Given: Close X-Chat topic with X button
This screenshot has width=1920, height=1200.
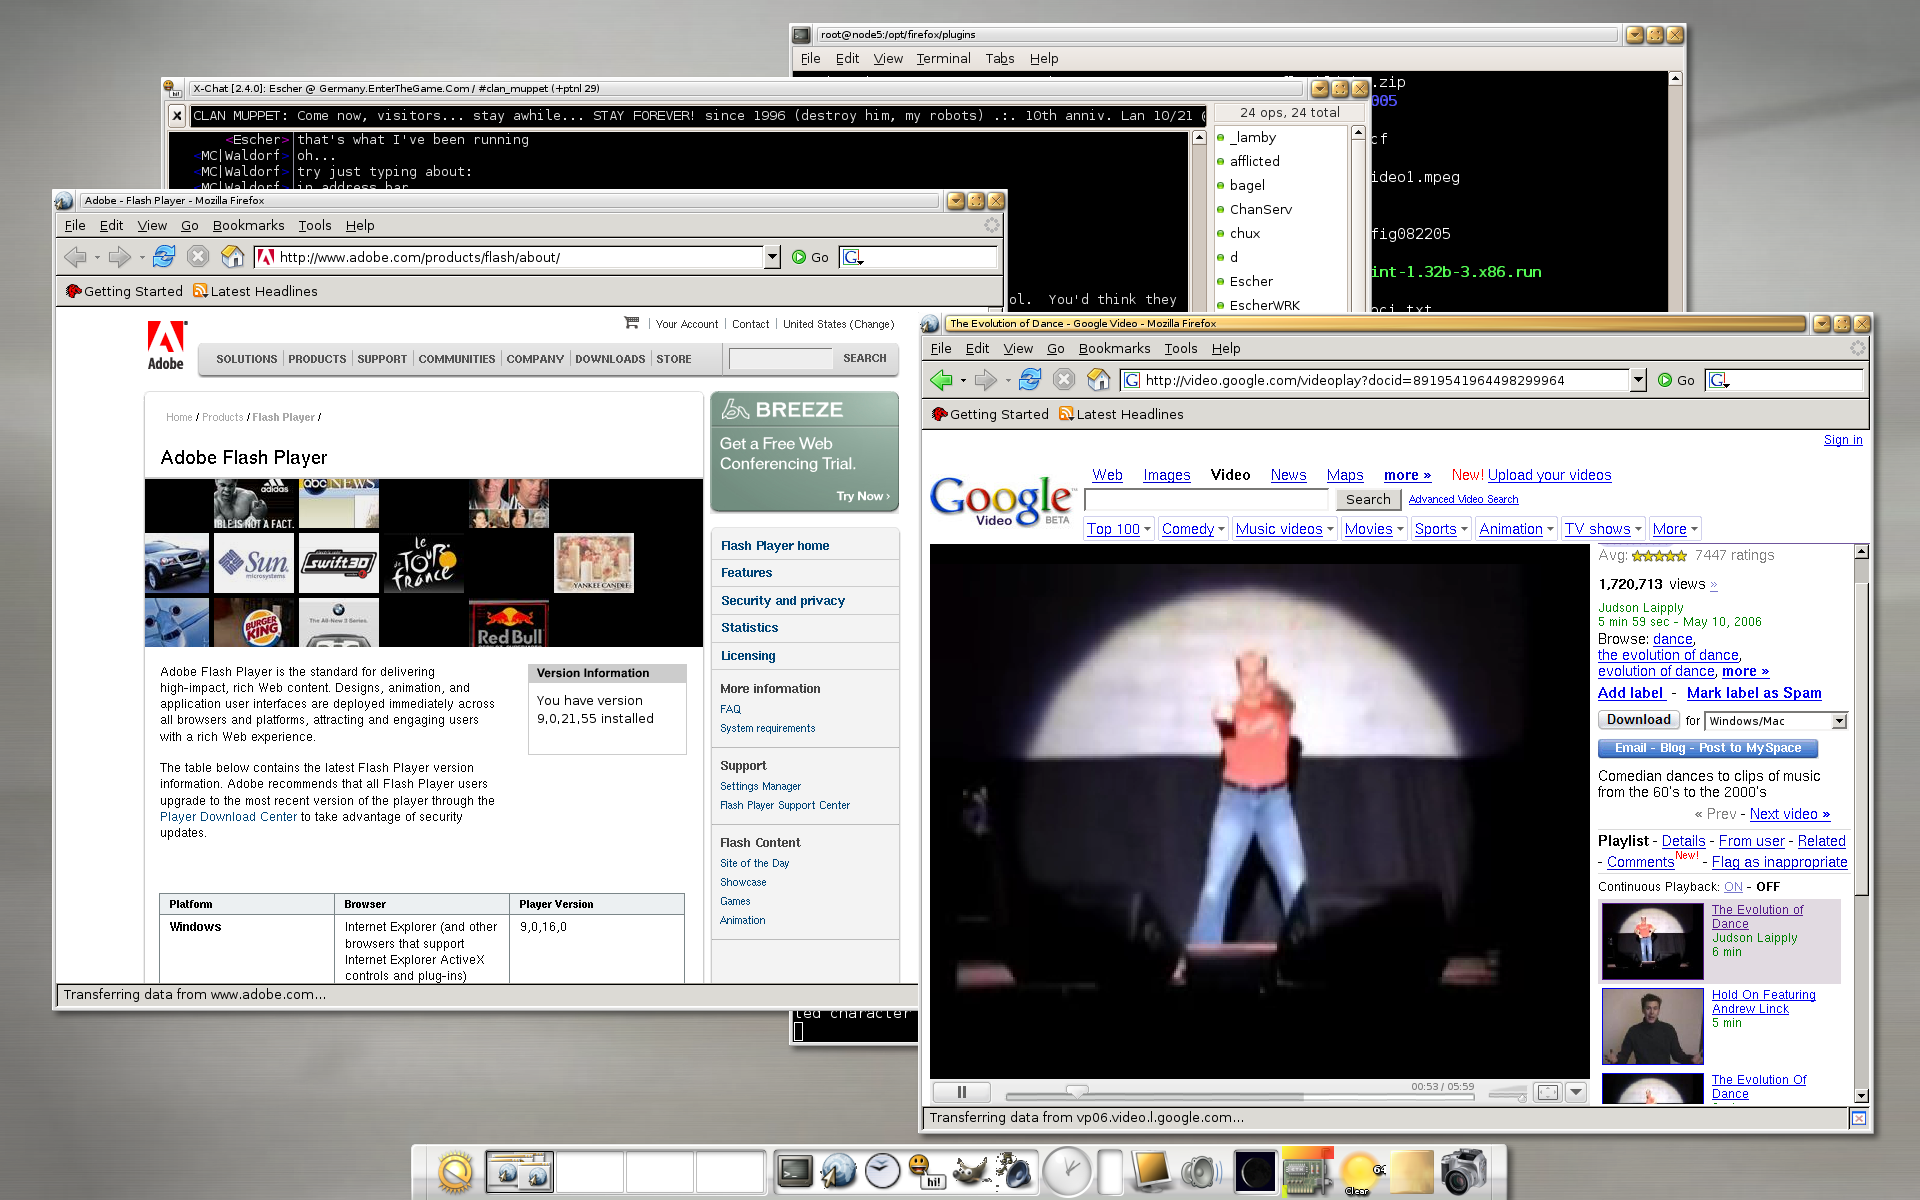Looking at the screenshot, I should (177, 116).
